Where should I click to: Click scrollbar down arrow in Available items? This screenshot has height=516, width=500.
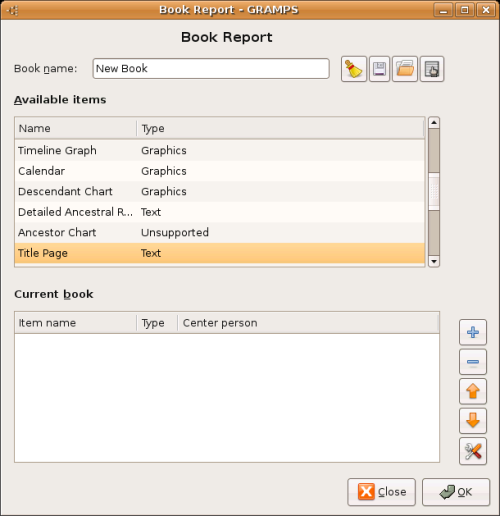pos(434,261)
